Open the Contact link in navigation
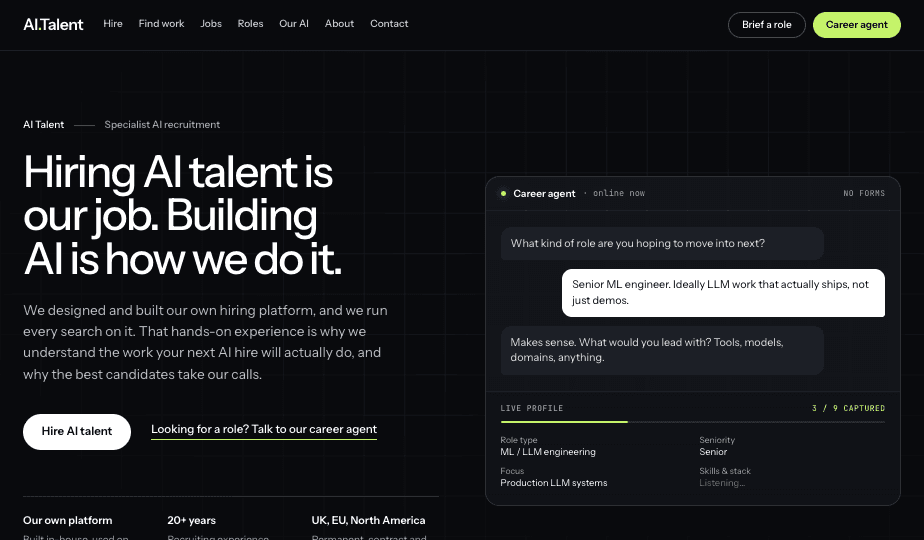 click(x=389, y=24)
